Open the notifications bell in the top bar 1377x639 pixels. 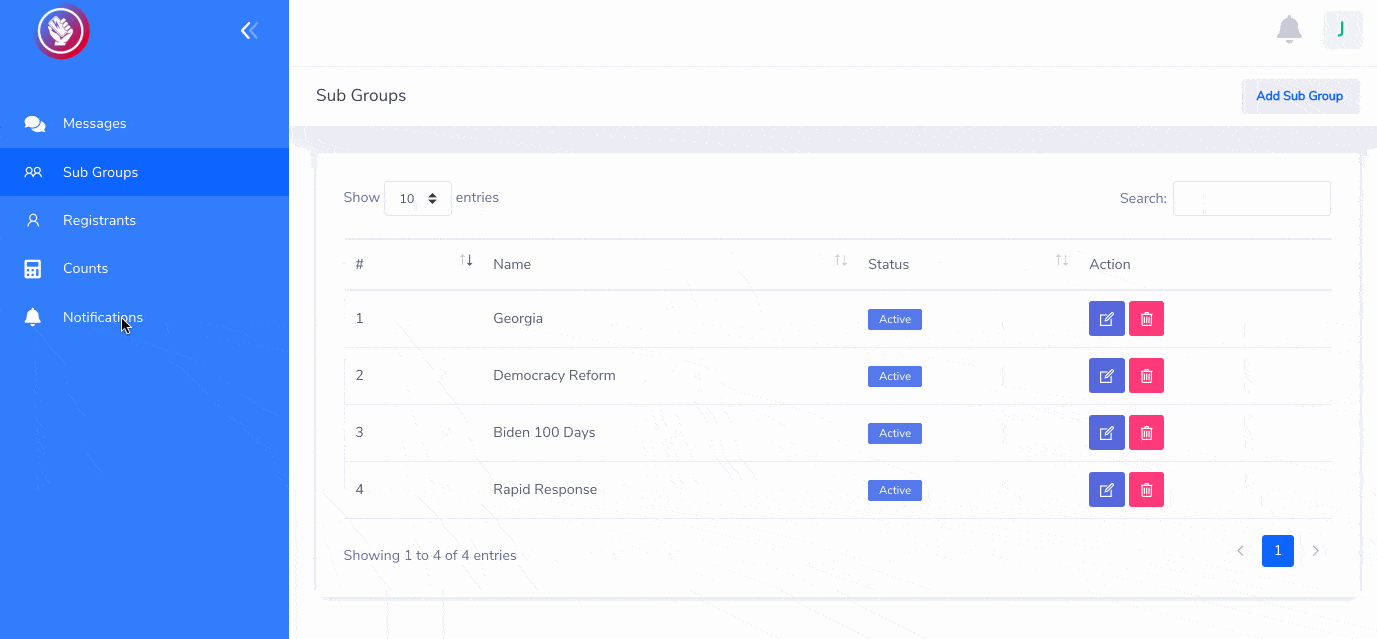pyautogui.click(x=1289, y=30)
